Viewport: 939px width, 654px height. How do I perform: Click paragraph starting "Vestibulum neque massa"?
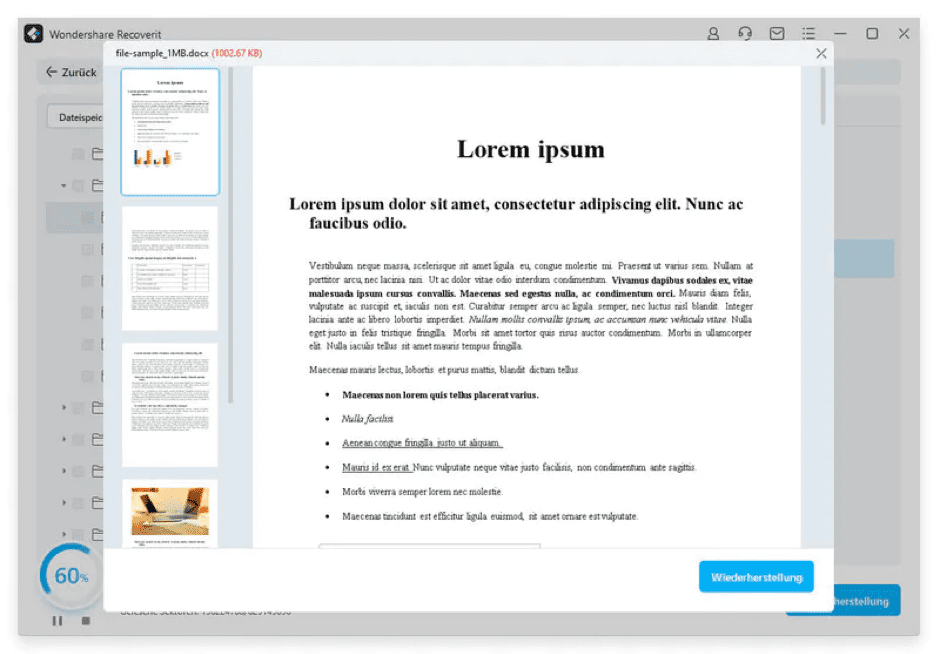[531, 305]
